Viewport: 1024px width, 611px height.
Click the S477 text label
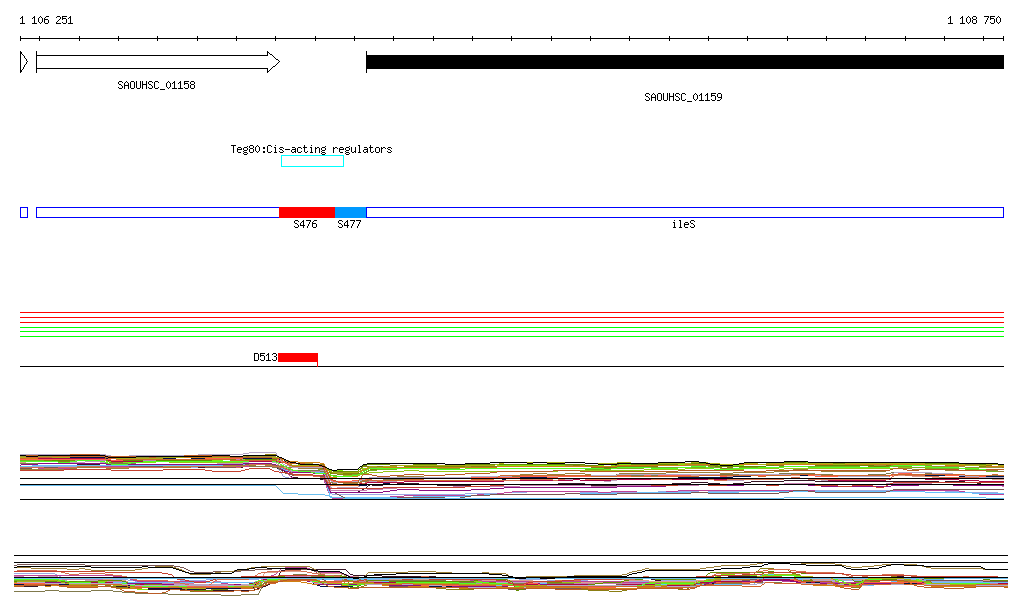pos(349,225)
